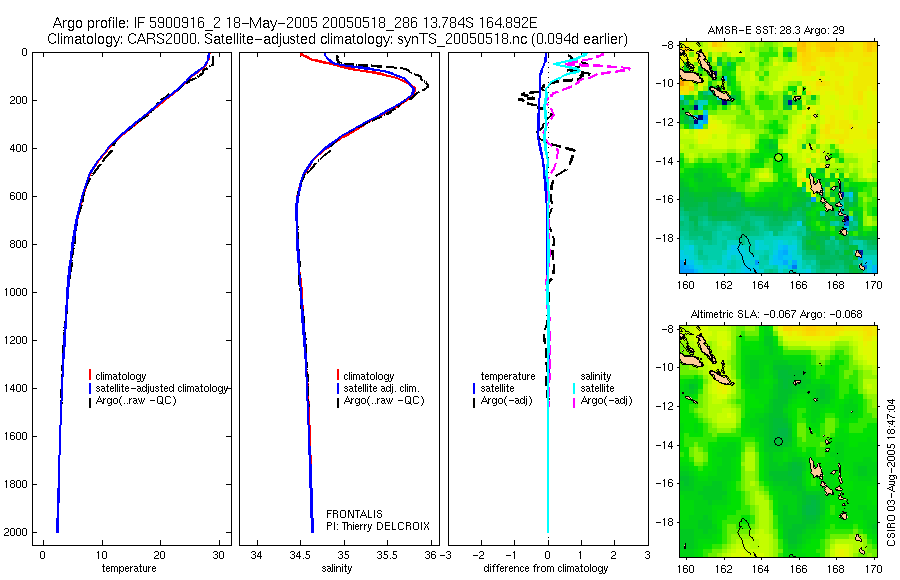Click the 'FRONTALIS' project label
This screenshot has height=580, width=900.
(354, 514)
